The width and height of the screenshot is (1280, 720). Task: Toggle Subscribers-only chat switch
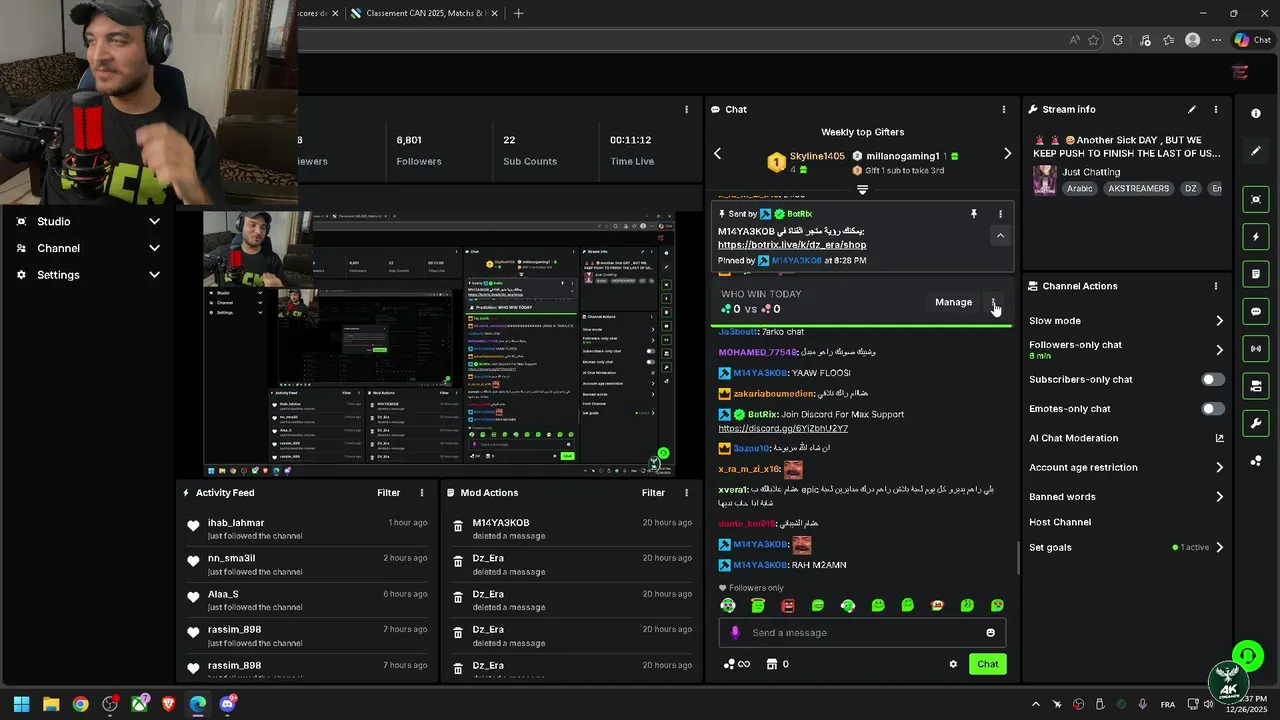(x=1212, y=380)
